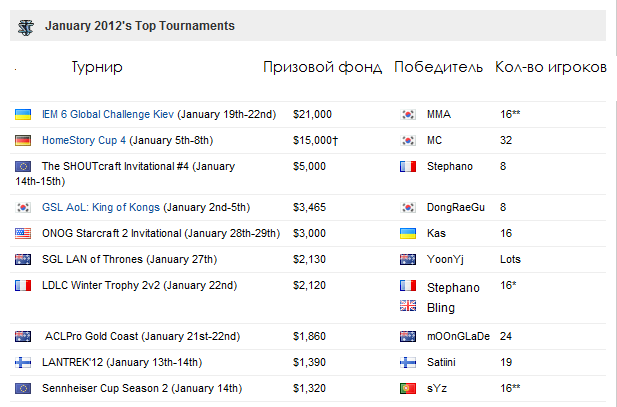Click the US flag beside ONOG Starcraft 2 Invitational
This screenshot has height=407, width=617.
(x=23, y=233)
